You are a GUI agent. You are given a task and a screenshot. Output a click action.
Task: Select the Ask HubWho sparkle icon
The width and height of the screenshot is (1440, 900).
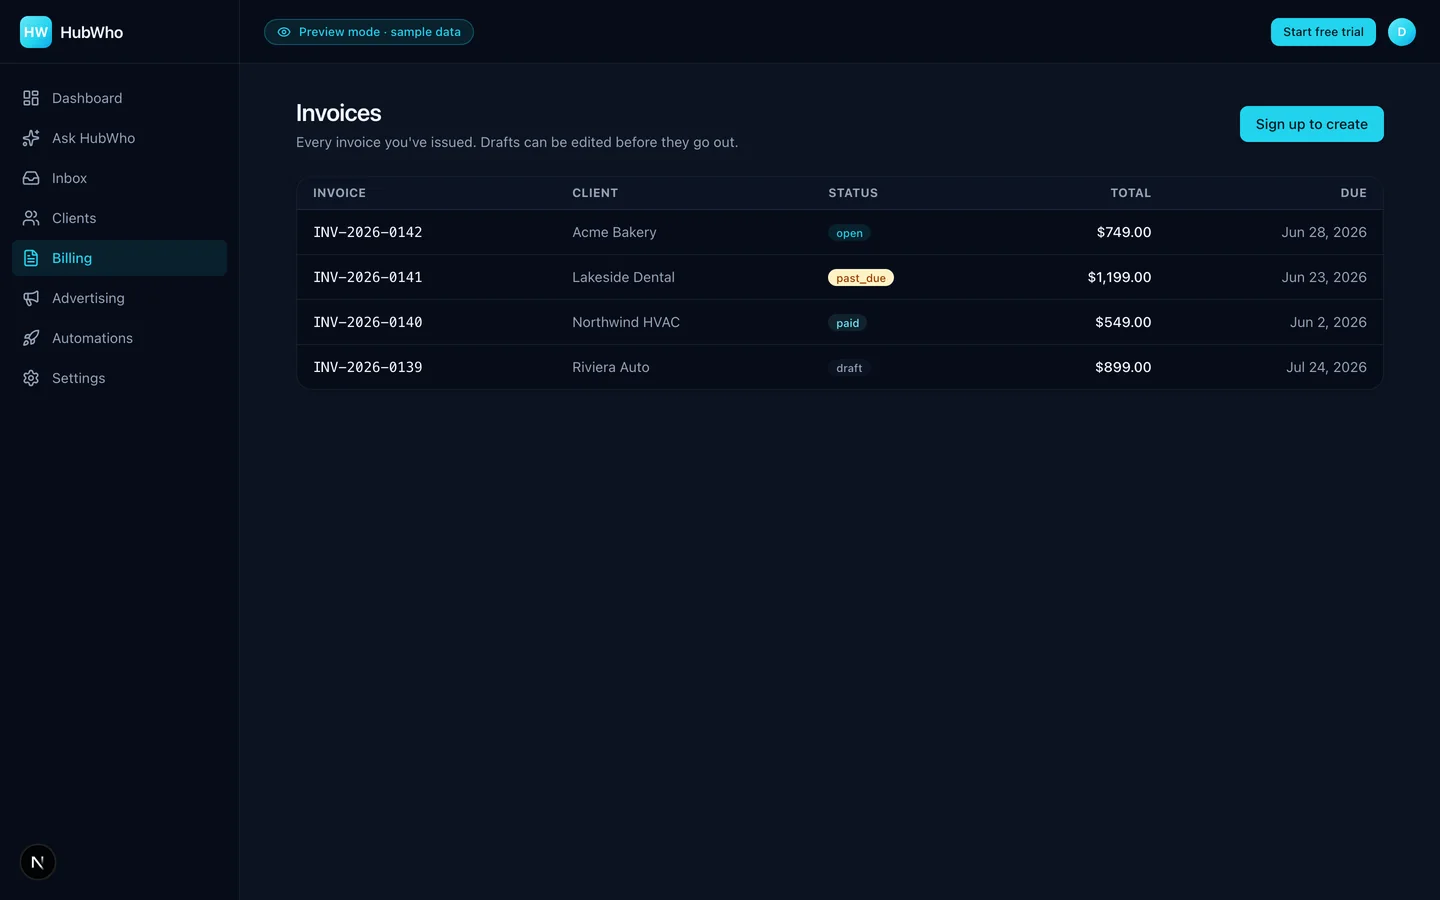pos(31,138)
